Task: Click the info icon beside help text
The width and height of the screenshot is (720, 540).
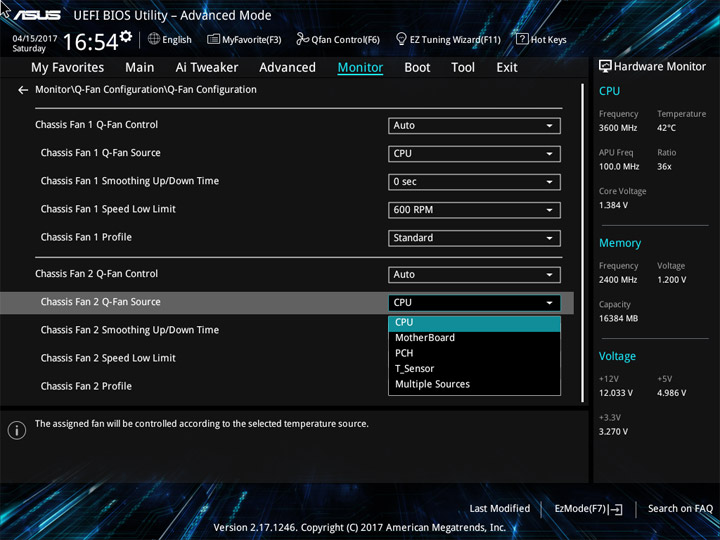Action: point(17,430)
